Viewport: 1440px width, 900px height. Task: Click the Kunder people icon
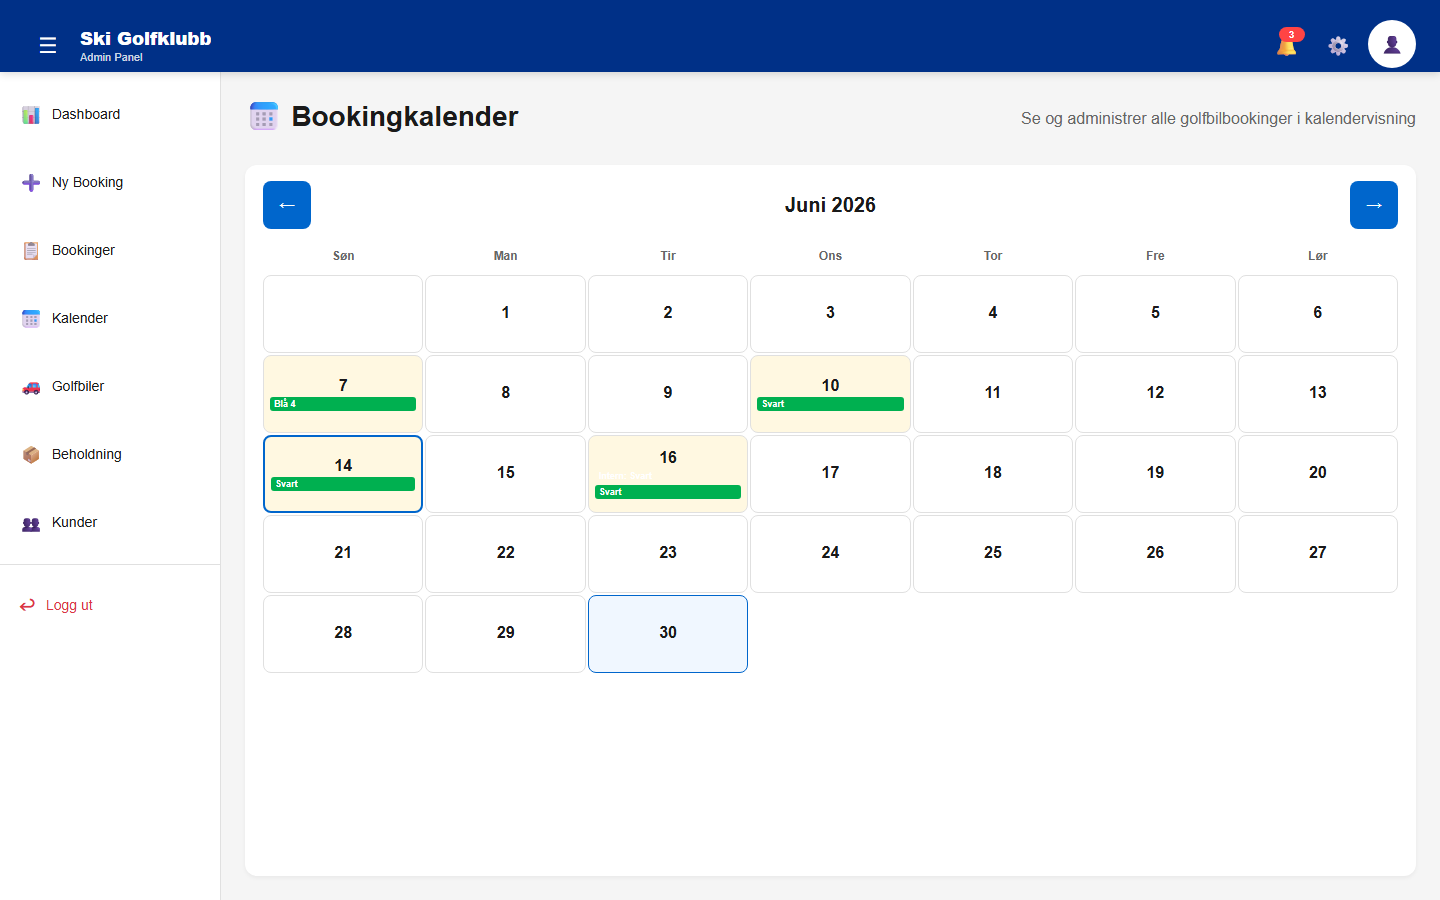coord(31,523)
